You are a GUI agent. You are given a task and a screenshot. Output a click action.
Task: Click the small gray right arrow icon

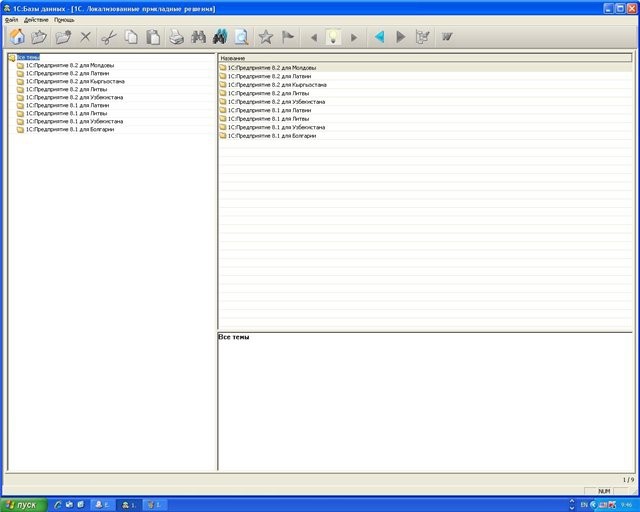pos(354,38)
